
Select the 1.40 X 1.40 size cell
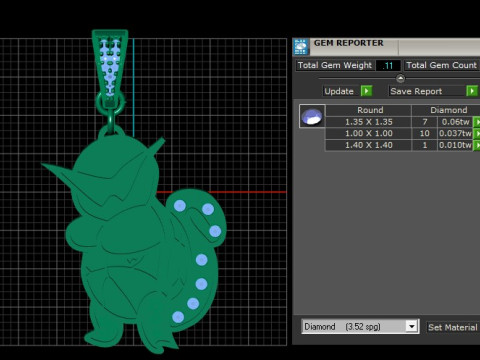369,145
